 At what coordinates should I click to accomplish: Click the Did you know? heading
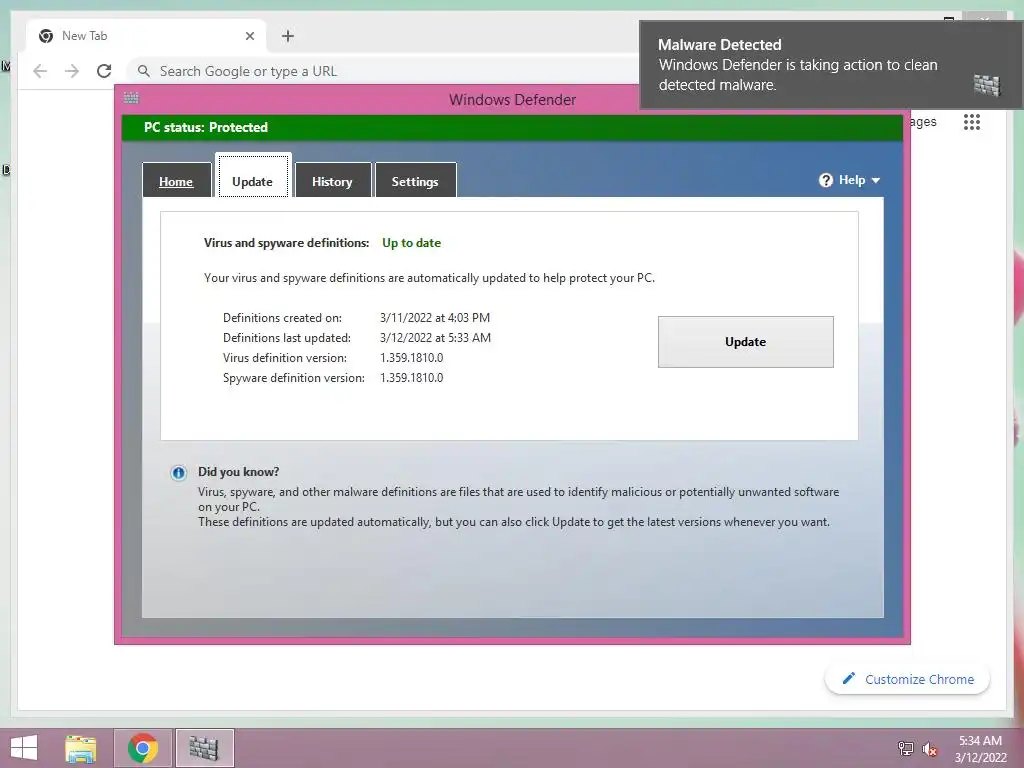238,472
